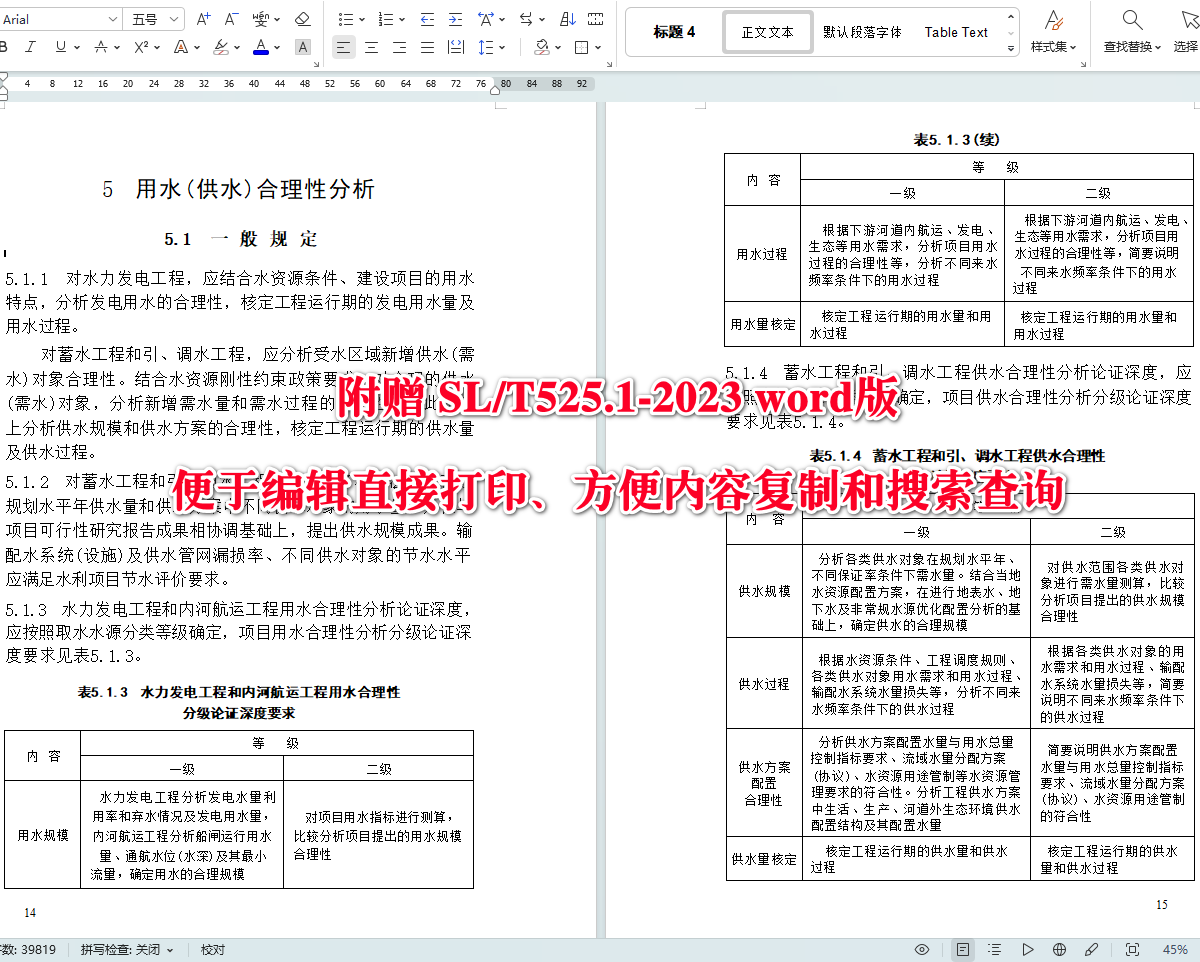This screenshot has width=1200, height=962.
Task: Apply the superscript X² formatting
Action: tap(140, 47)
